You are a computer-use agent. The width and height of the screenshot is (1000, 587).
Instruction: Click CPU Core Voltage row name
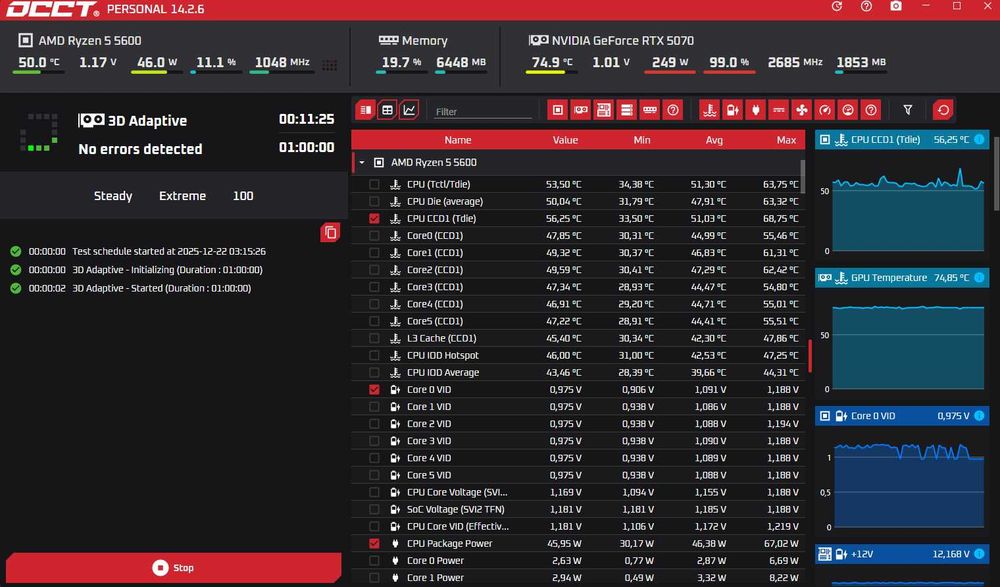pos(457,493)
